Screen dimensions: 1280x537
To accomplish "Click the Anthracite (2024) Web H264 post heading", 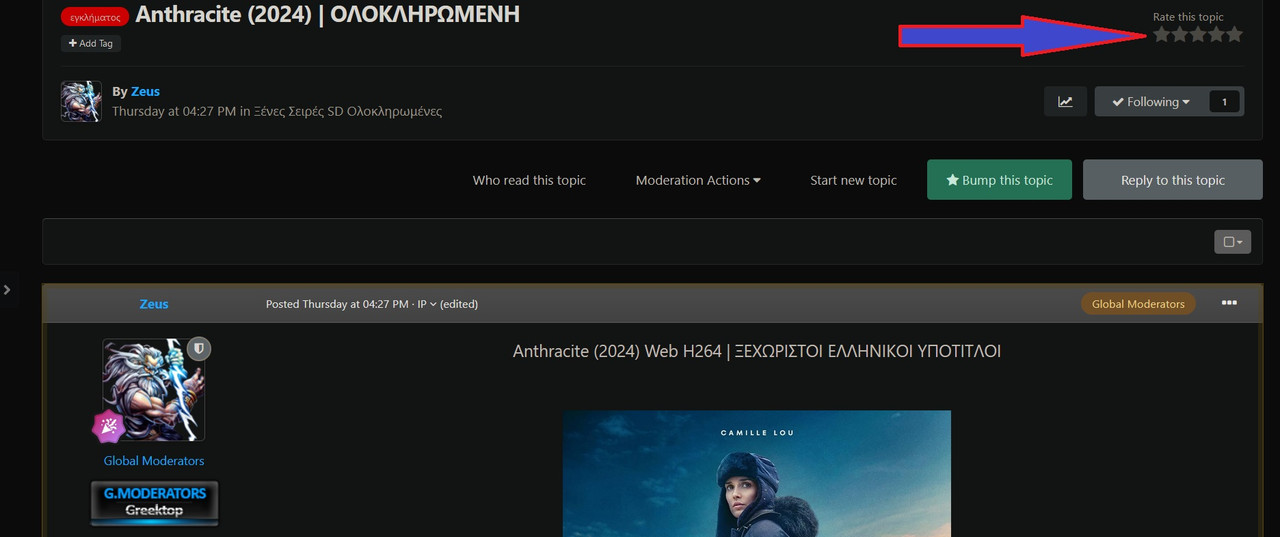I will (x=757, y=351).
